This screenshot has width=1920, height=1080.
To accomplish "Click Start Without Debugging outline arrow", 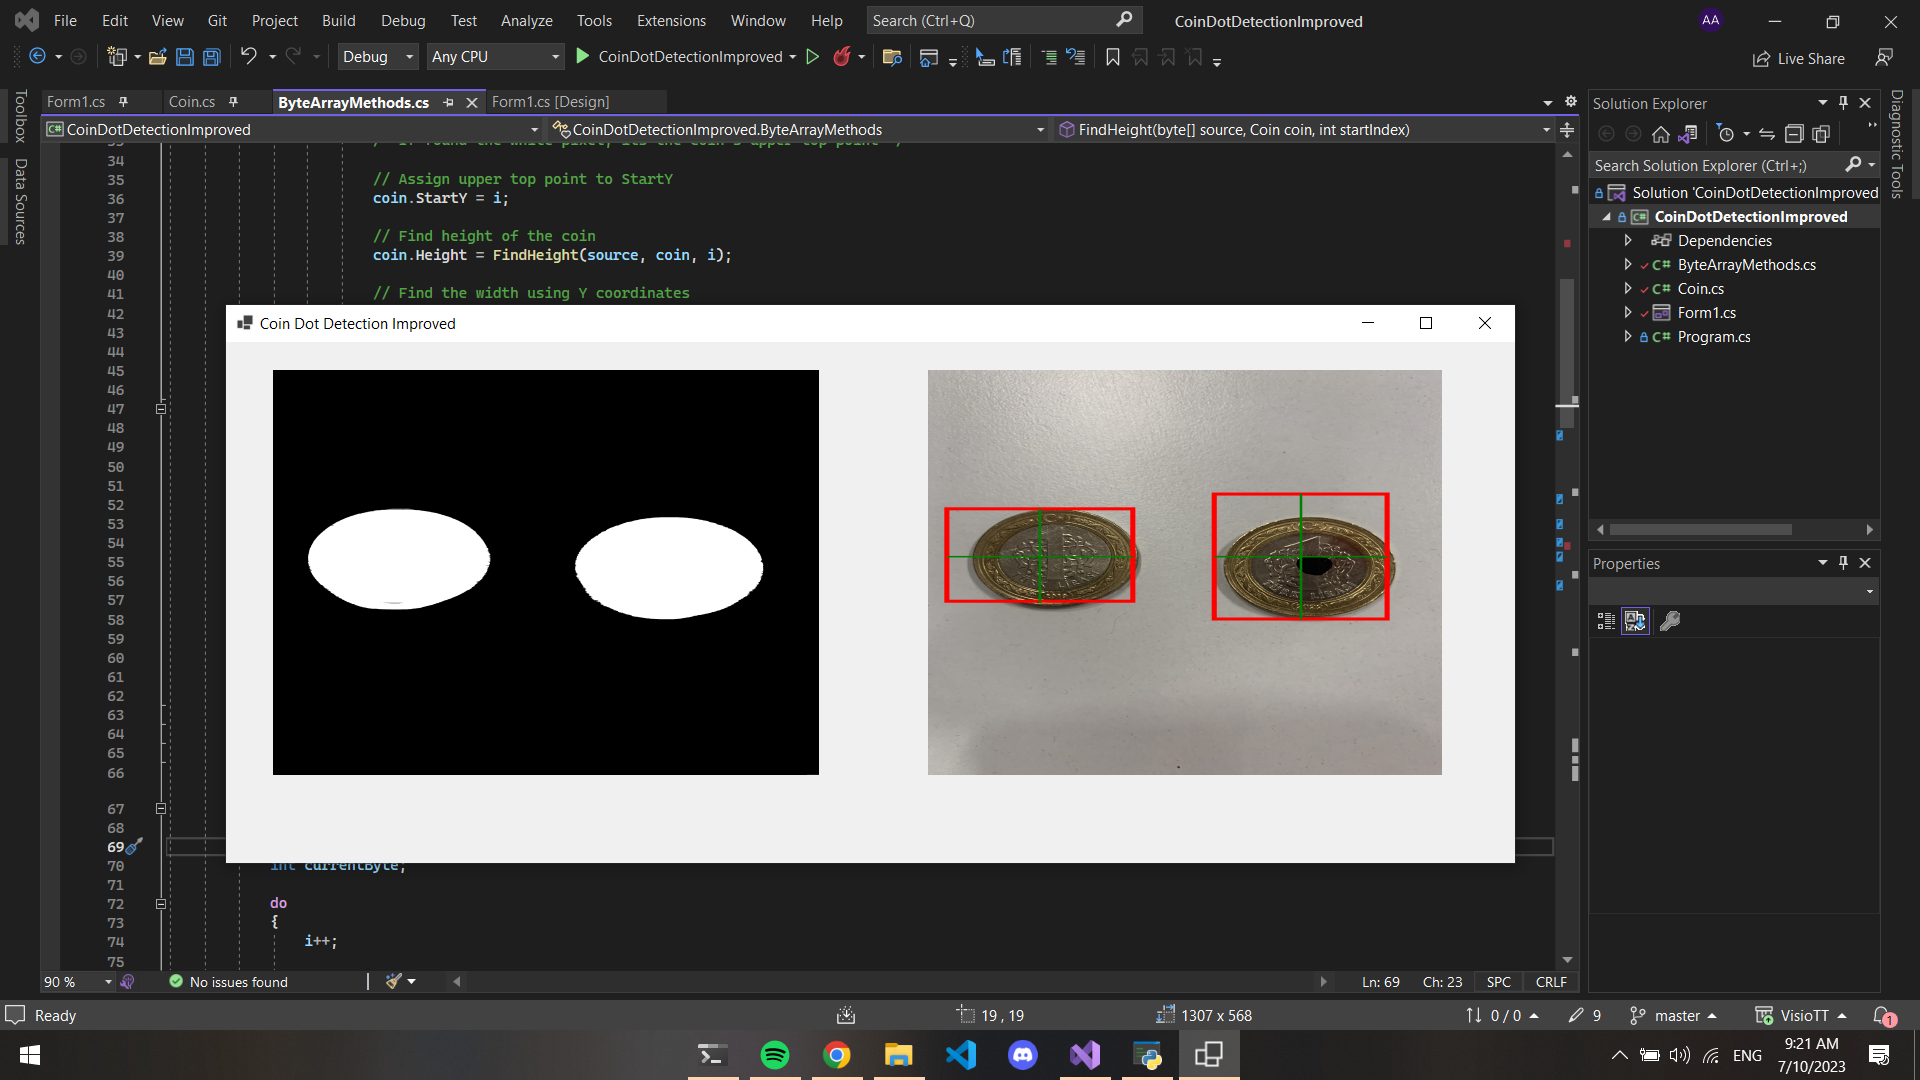I will [x=813, y=57].
